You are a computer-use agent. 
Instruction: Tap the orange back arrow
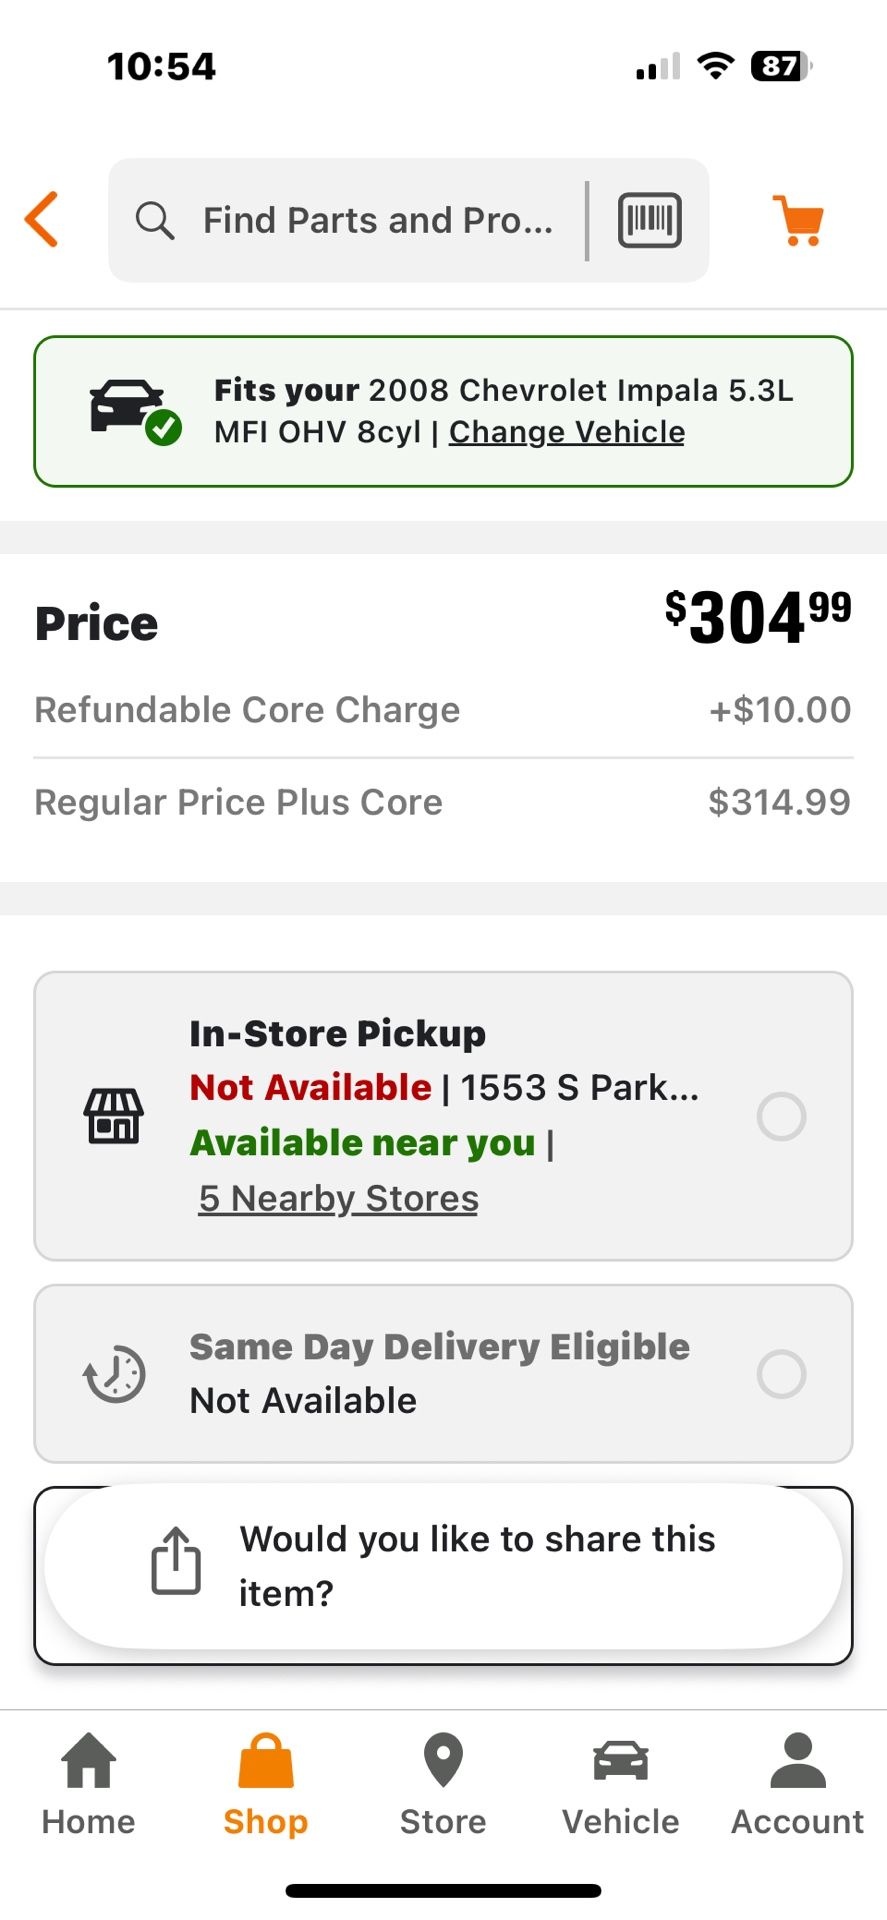point(43,219)
